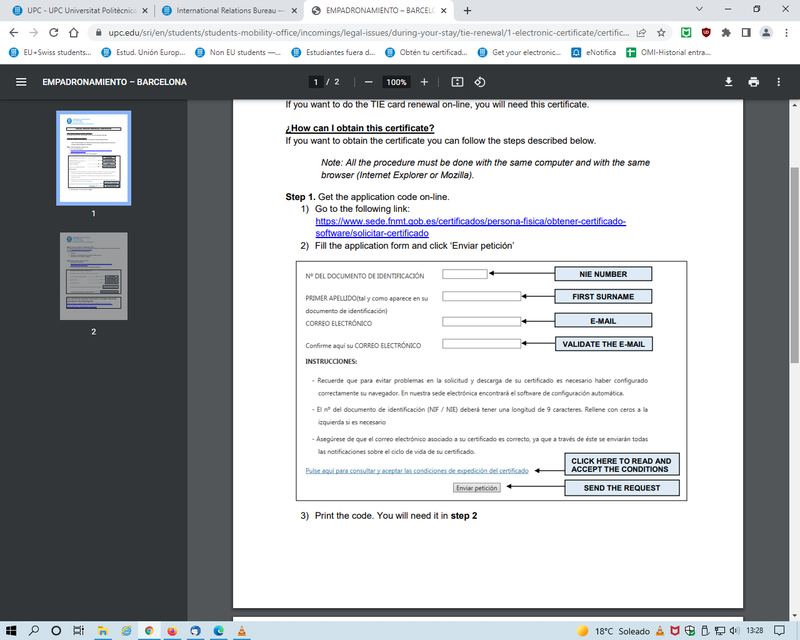
Task: Open the Get your electronic... bookmark
Action: point(519,52)
